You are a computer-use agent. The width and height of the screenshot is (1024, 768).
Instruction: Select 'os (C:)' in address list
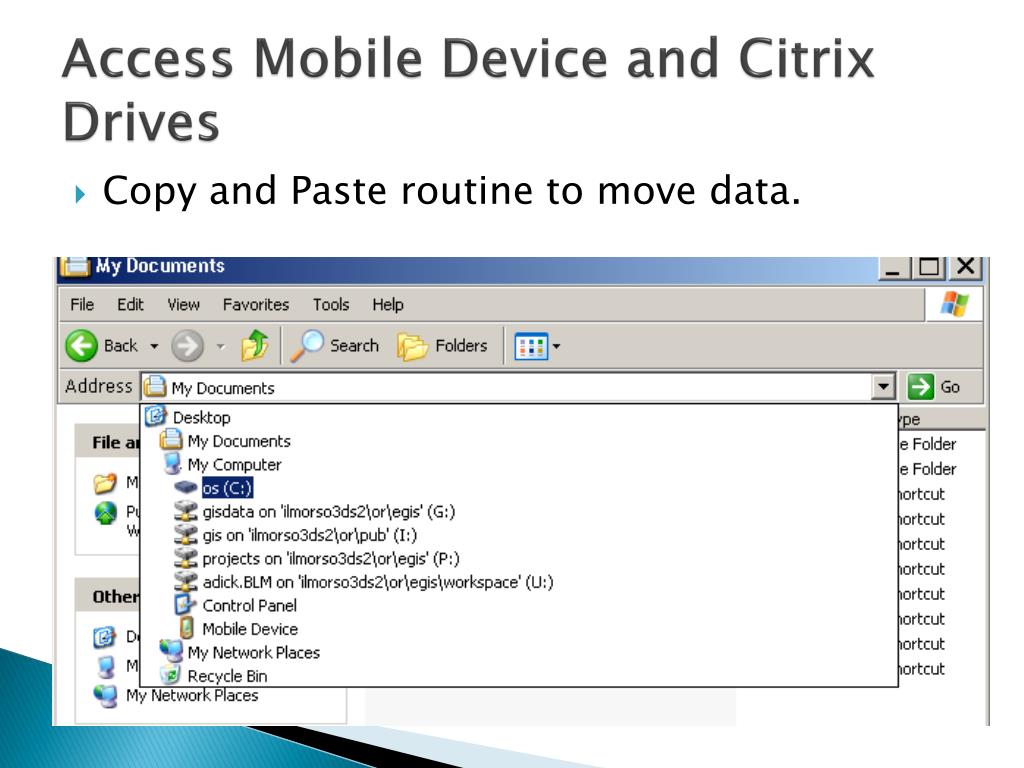coord(227,488)
